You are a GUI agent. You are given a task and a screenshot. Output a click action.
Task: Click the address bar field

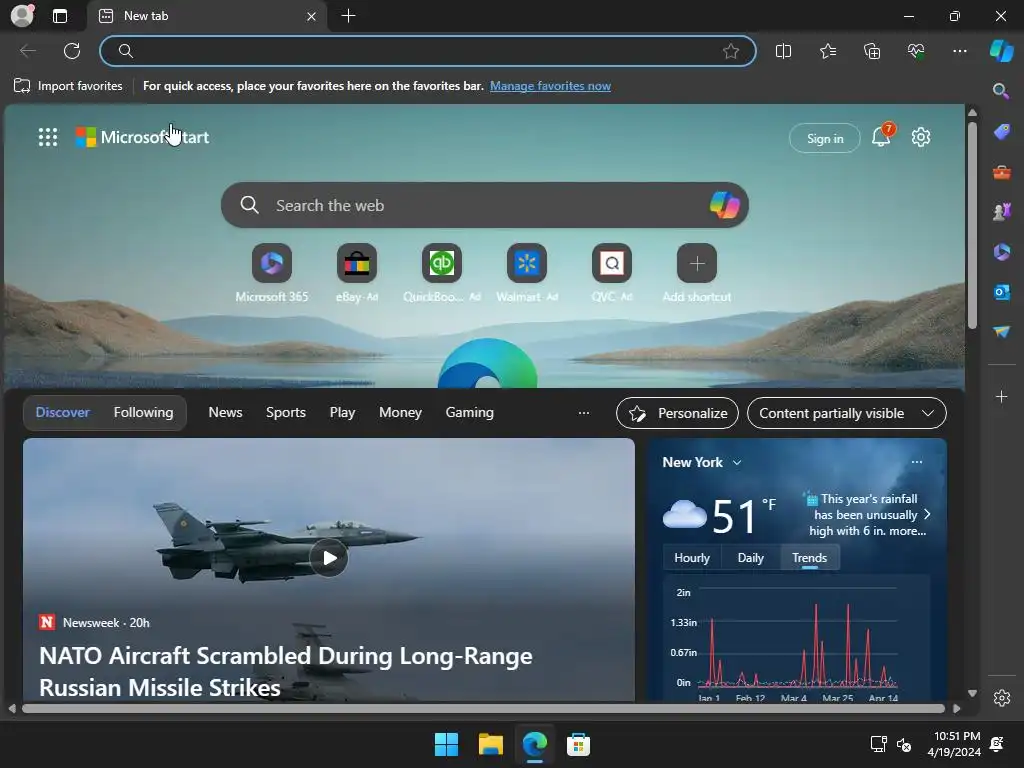click(x=428, y=51)
